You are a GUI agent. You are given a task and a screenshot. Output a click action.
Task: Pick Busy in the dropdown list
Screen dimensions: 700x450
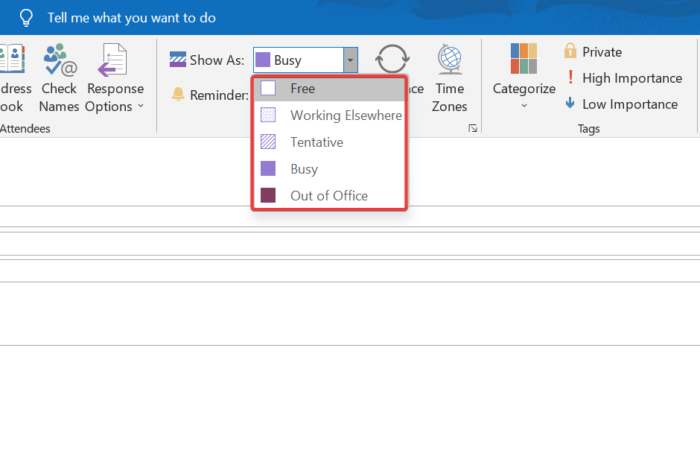point(304,169)
